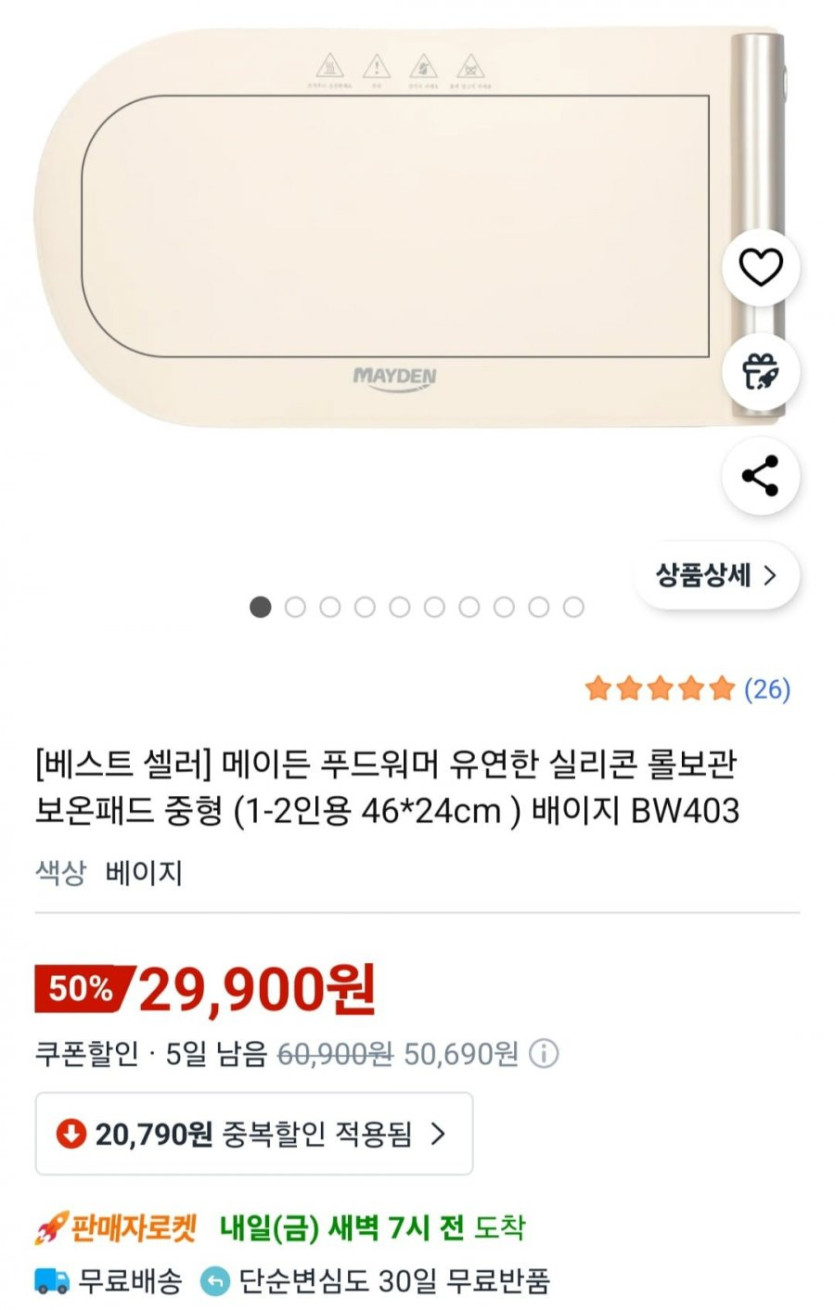This screenshot has width=835, height=1310.
Task: Tap the heart wishlist icon
Action: click(x=761, y=267)
